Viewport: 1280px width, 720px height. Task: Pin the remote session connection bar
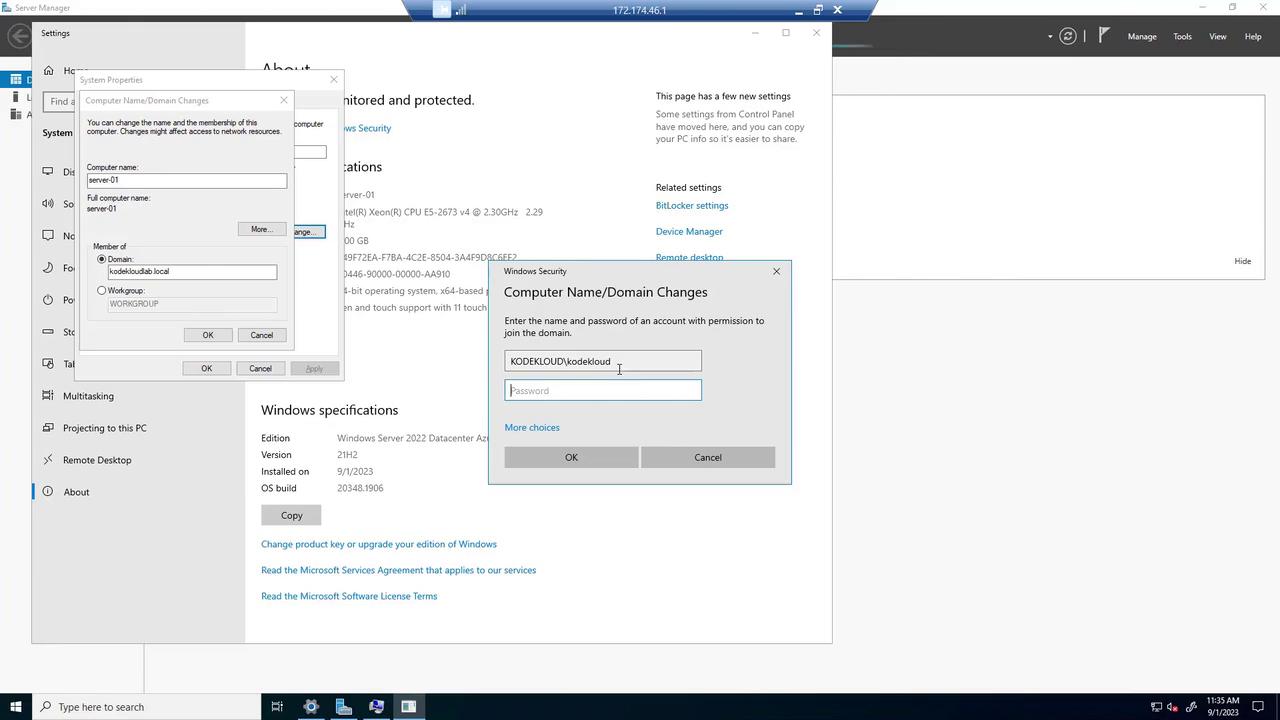click(x=442, y=10)
